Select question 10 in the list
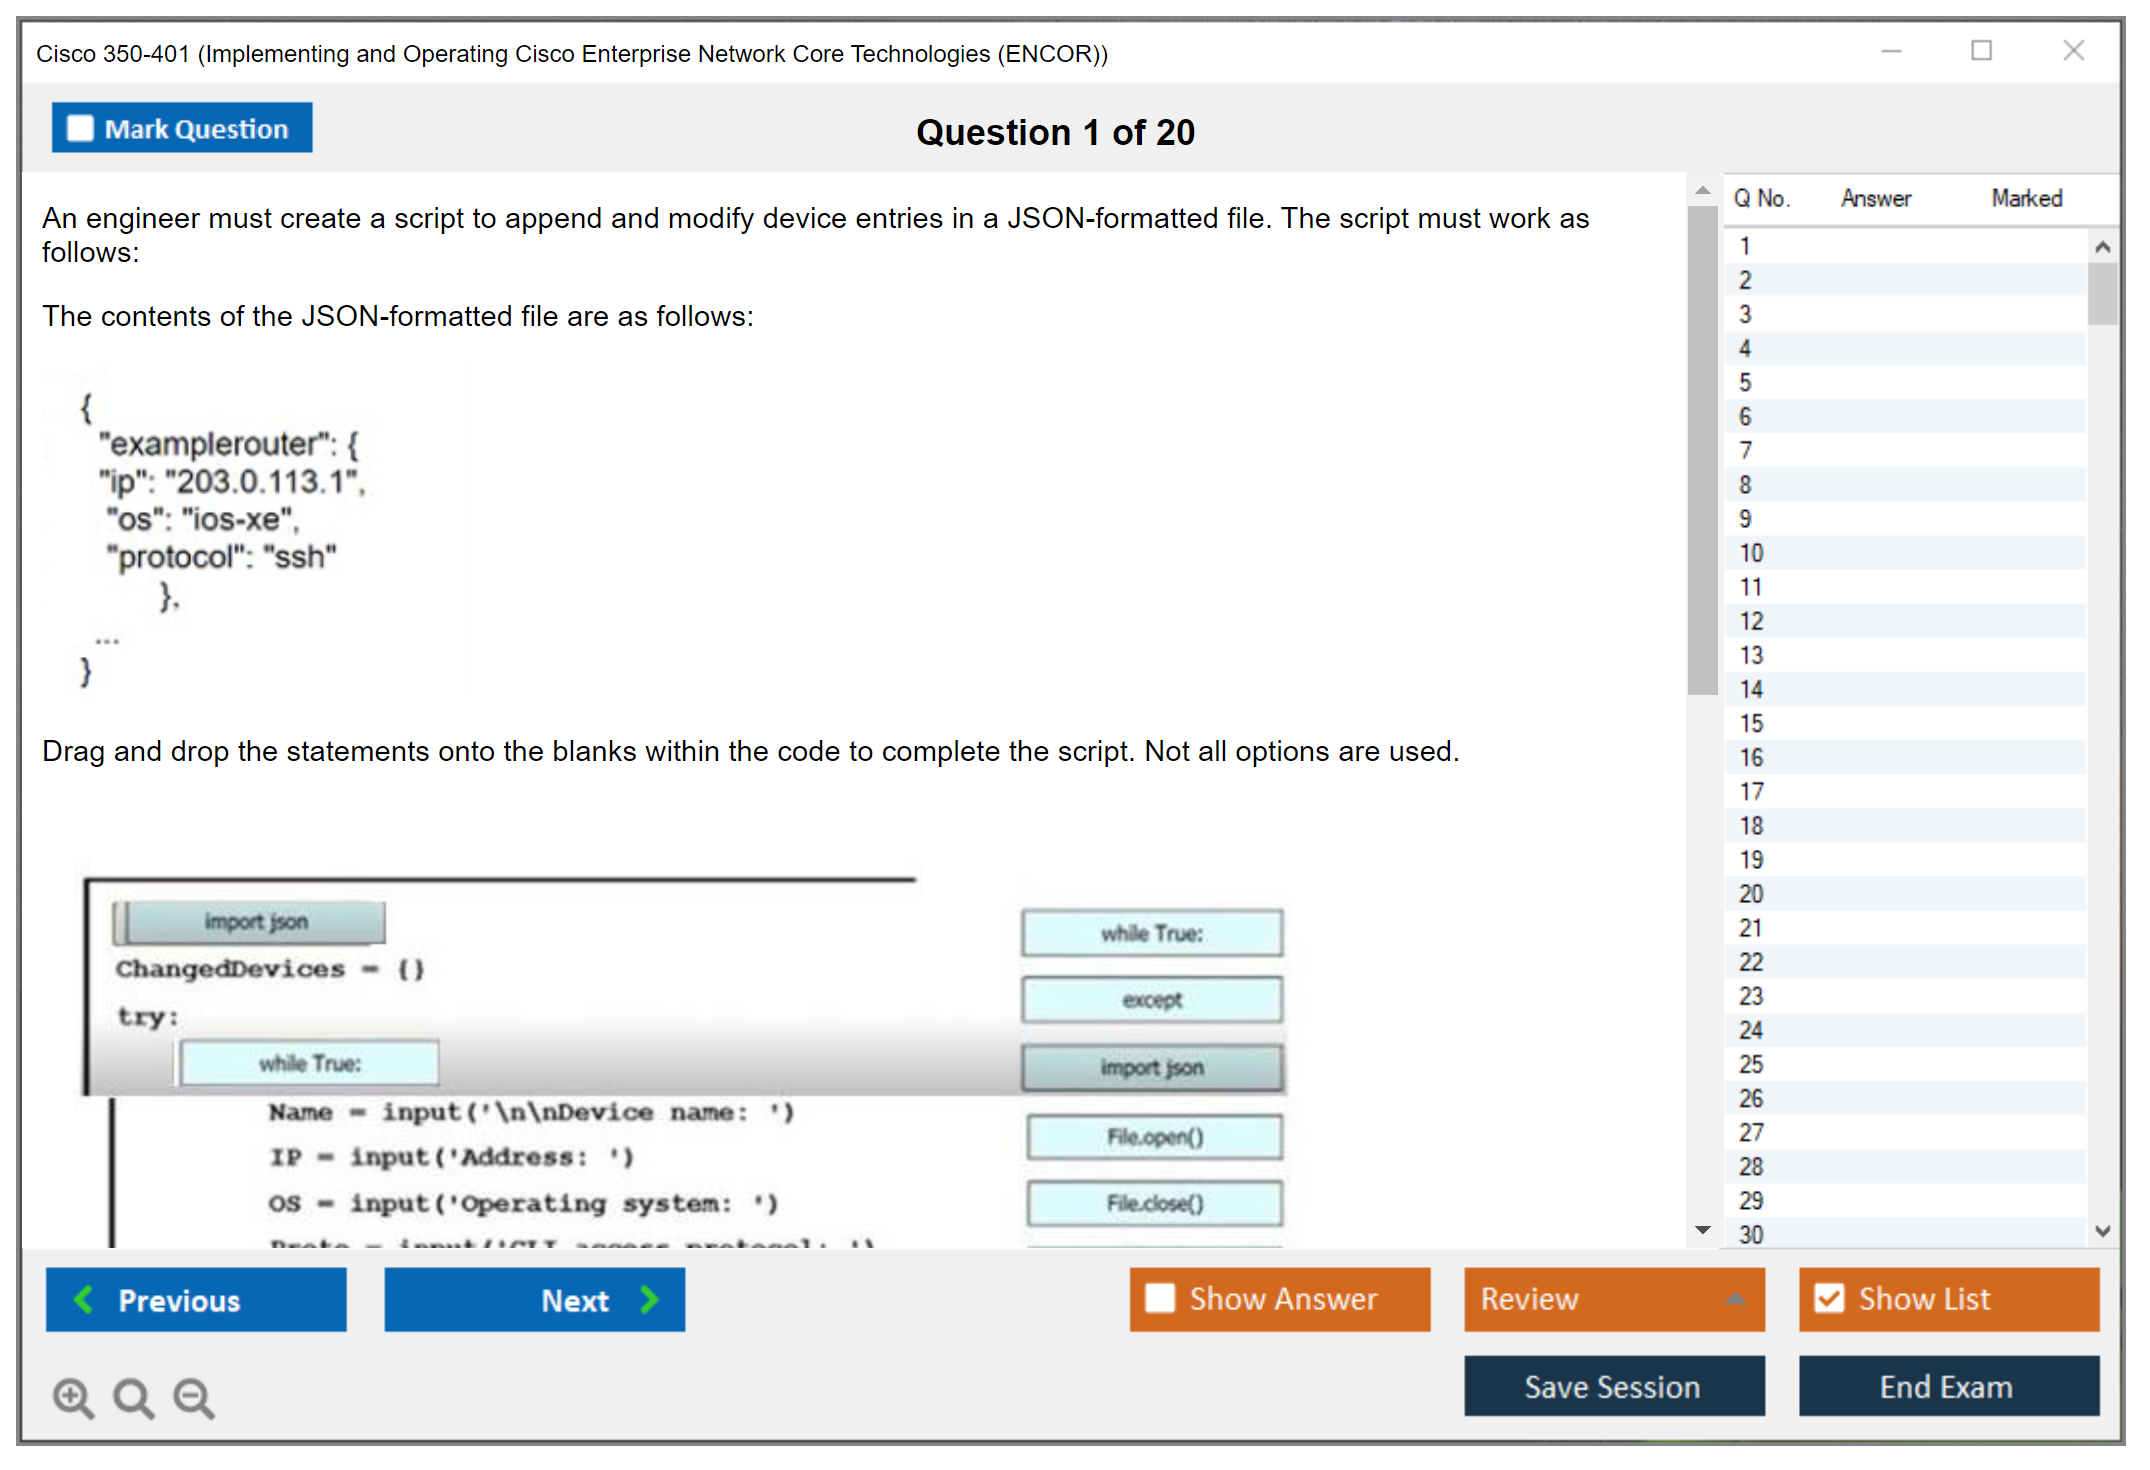This screenshot has width=2150, height=1470. coord(1751,553)
